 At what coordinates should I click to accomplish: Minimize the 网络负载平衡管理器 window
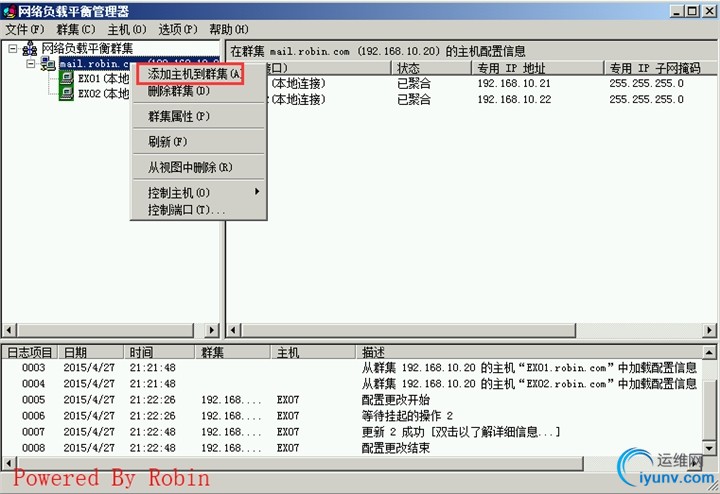(x=676, y=11)
